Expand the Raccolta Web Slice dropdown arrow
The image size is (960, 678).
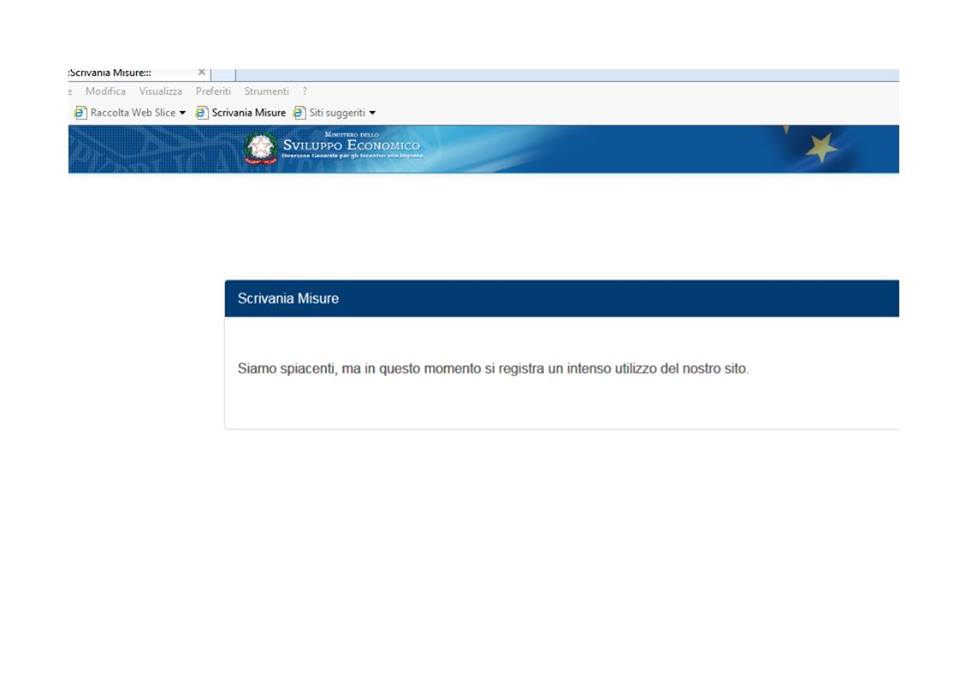pos(182,113)
